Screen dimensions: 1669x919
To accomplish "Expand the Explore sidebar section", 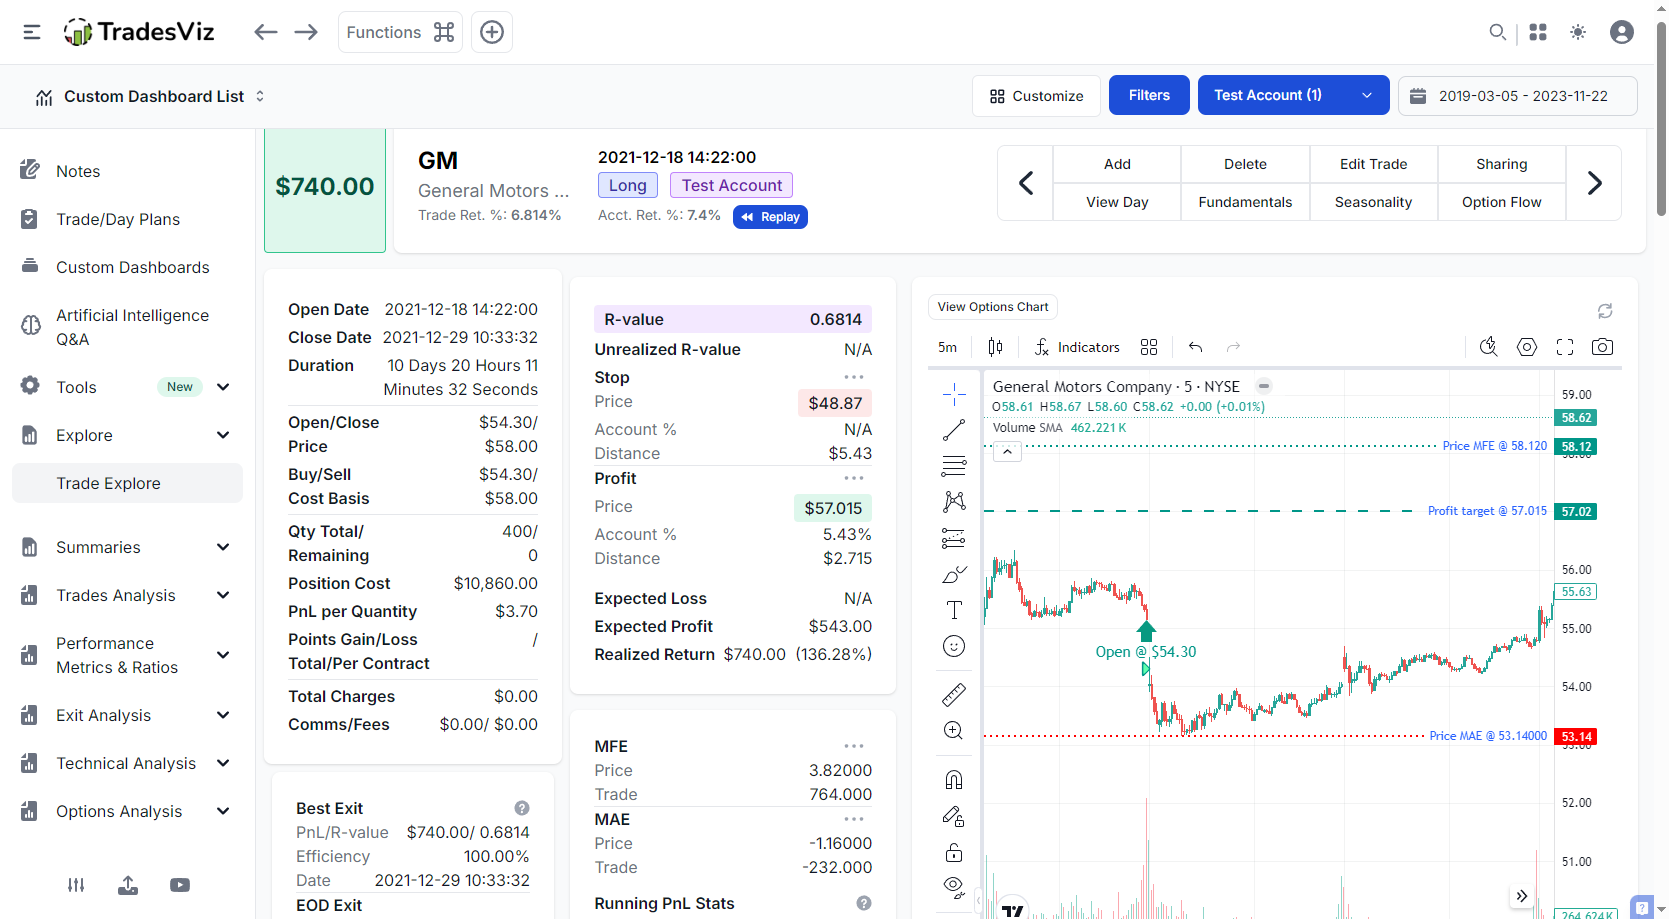I will click(127, 435).
